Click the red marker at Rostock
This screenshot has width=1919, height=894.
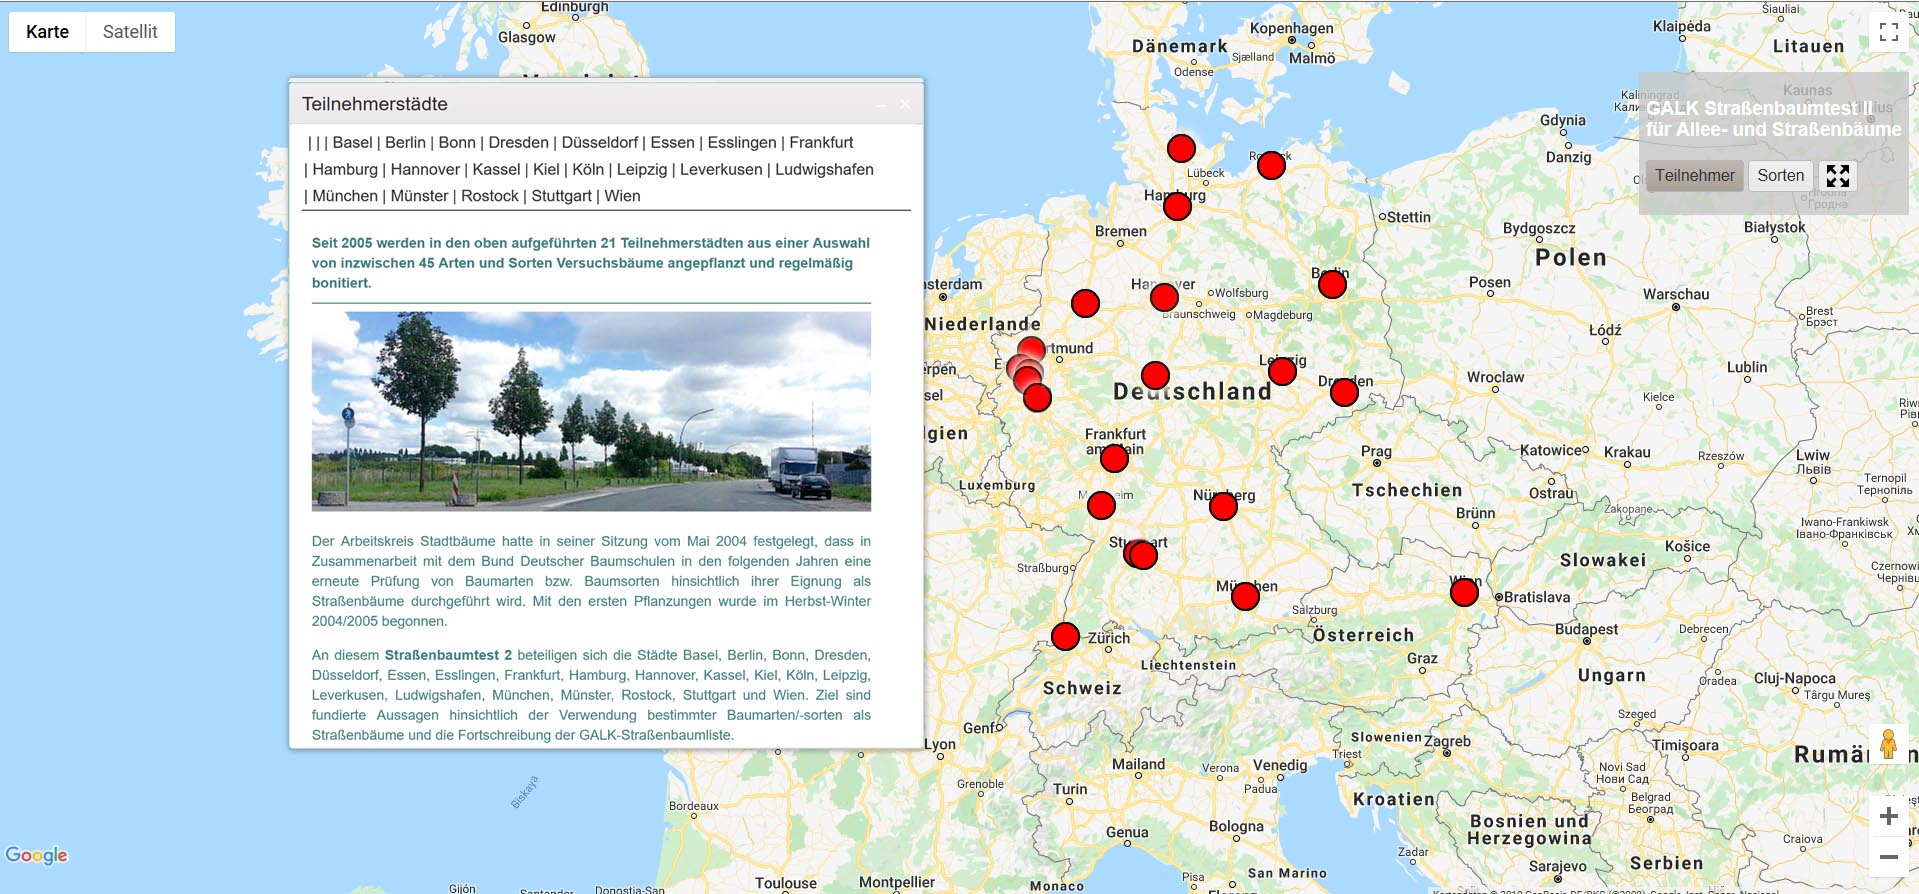click(1271, 166)
